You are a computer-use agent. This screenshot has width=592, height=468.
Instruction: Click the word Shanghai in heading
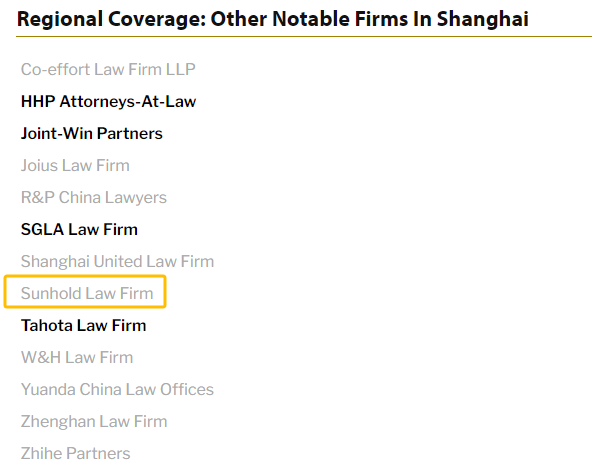click(x=483, y=19)
